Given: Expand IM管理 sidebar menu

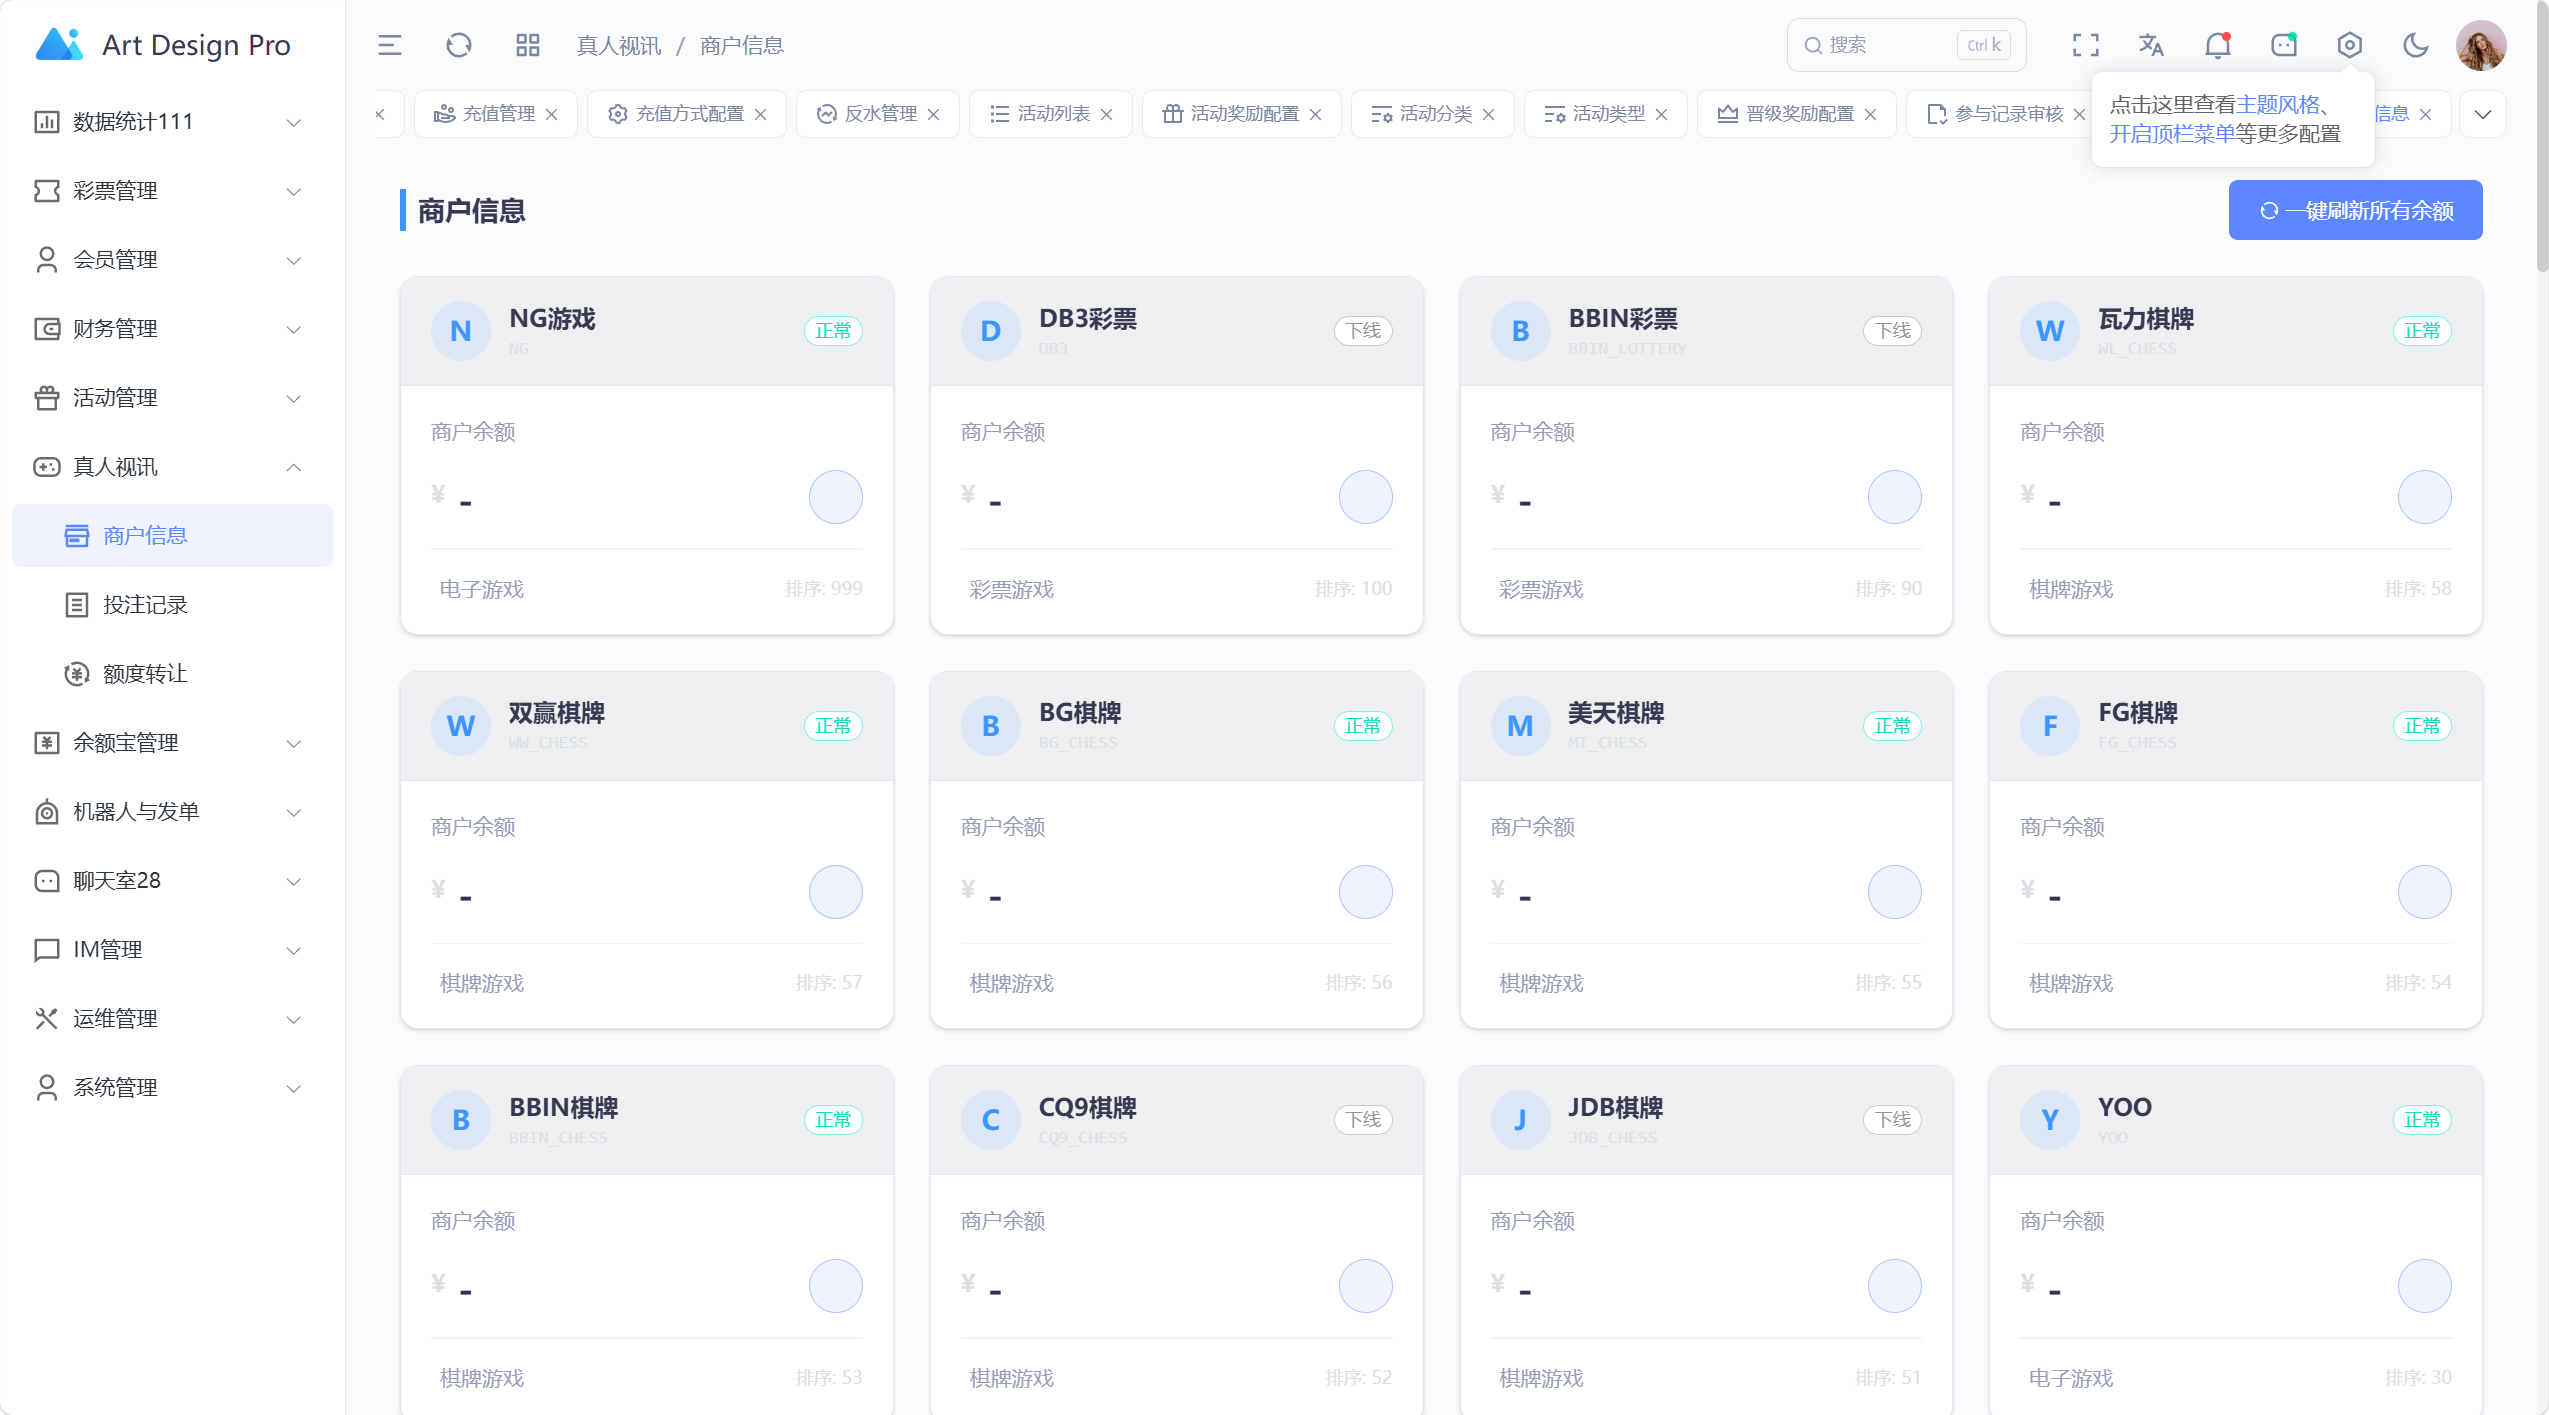Looking at the screenshot, I should point(172,950).
